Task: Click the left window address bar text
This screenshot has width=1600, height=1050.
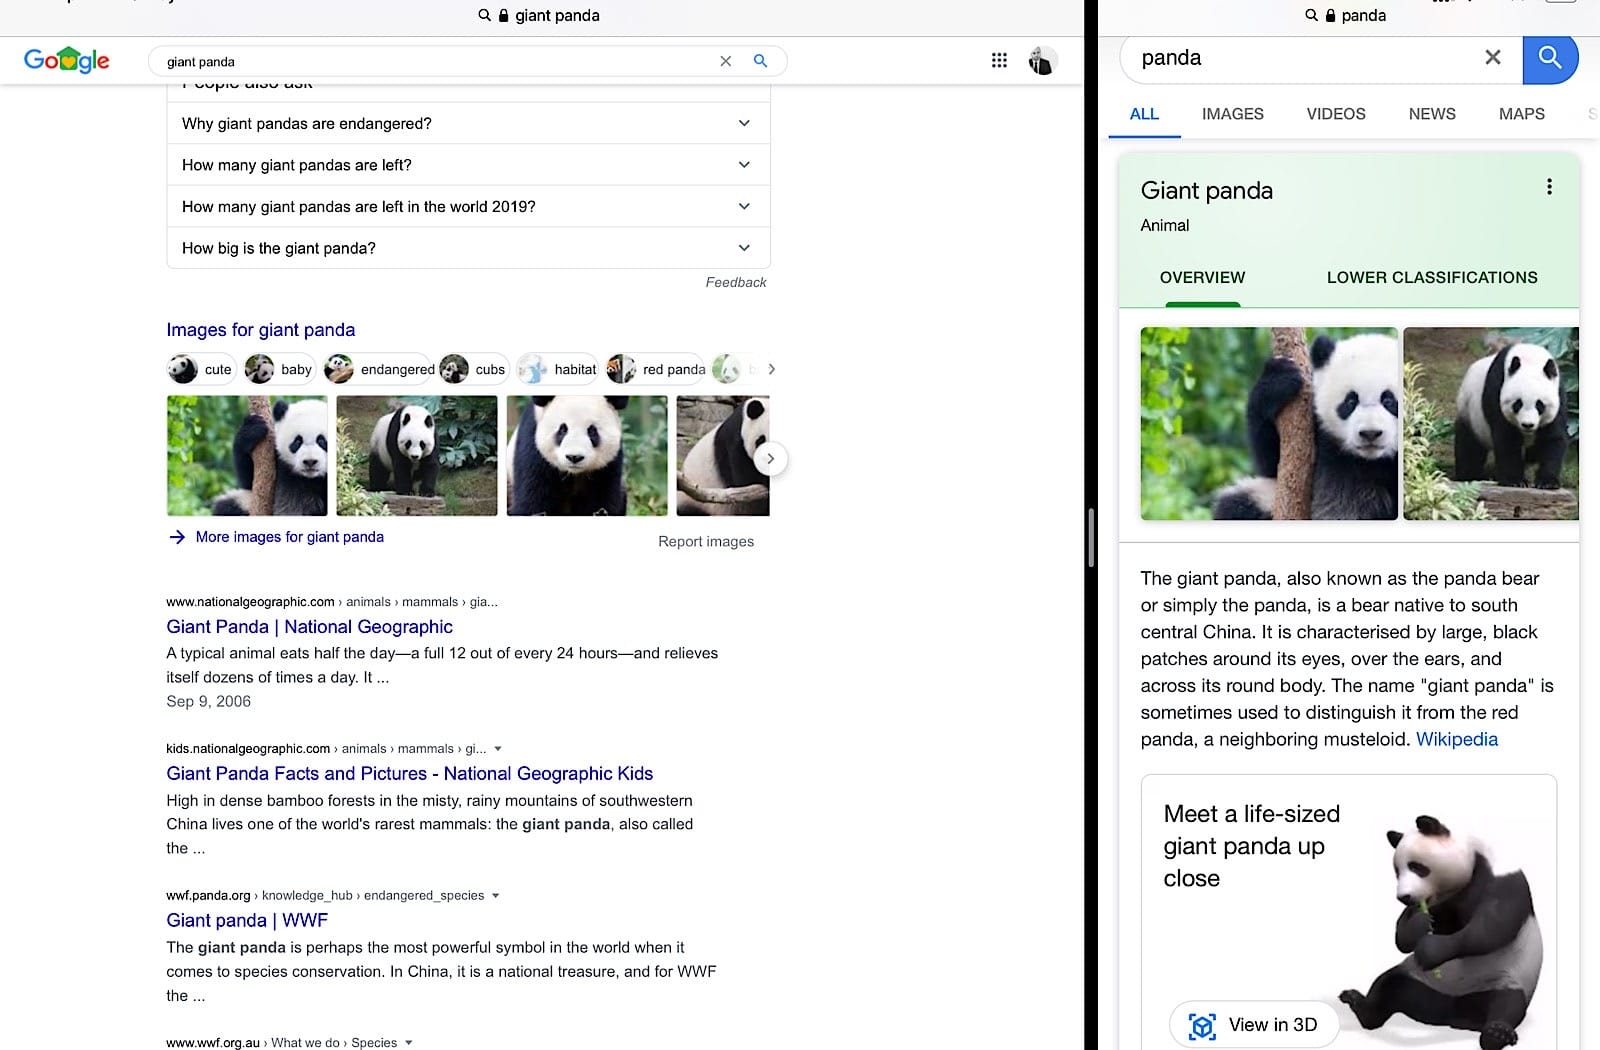Action: [x=557, y=15]
